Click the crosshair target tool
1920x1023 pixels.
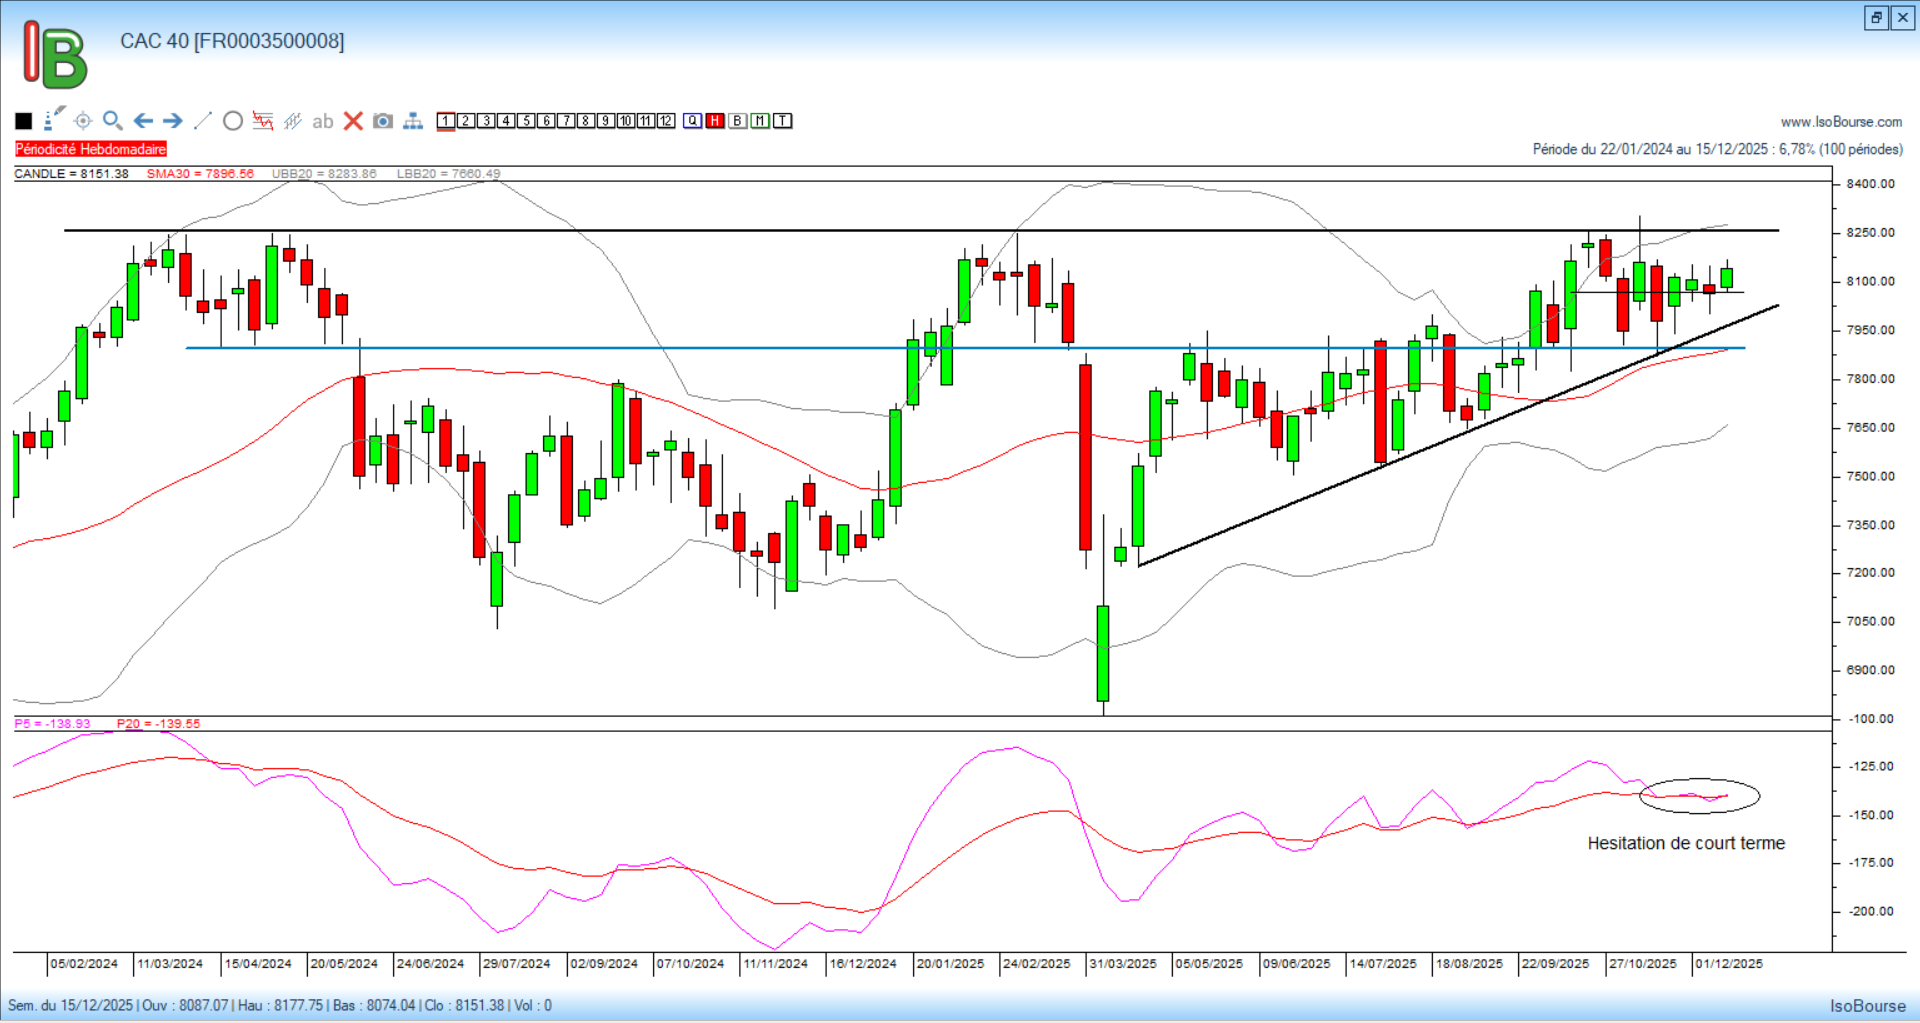[83, 121]
